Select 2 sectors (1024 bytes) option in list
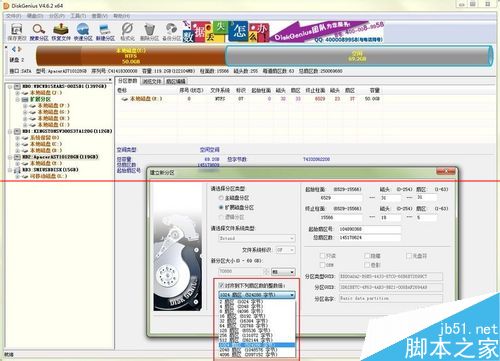500x361 pixels. pyautogui.click(x=257, y=302)
